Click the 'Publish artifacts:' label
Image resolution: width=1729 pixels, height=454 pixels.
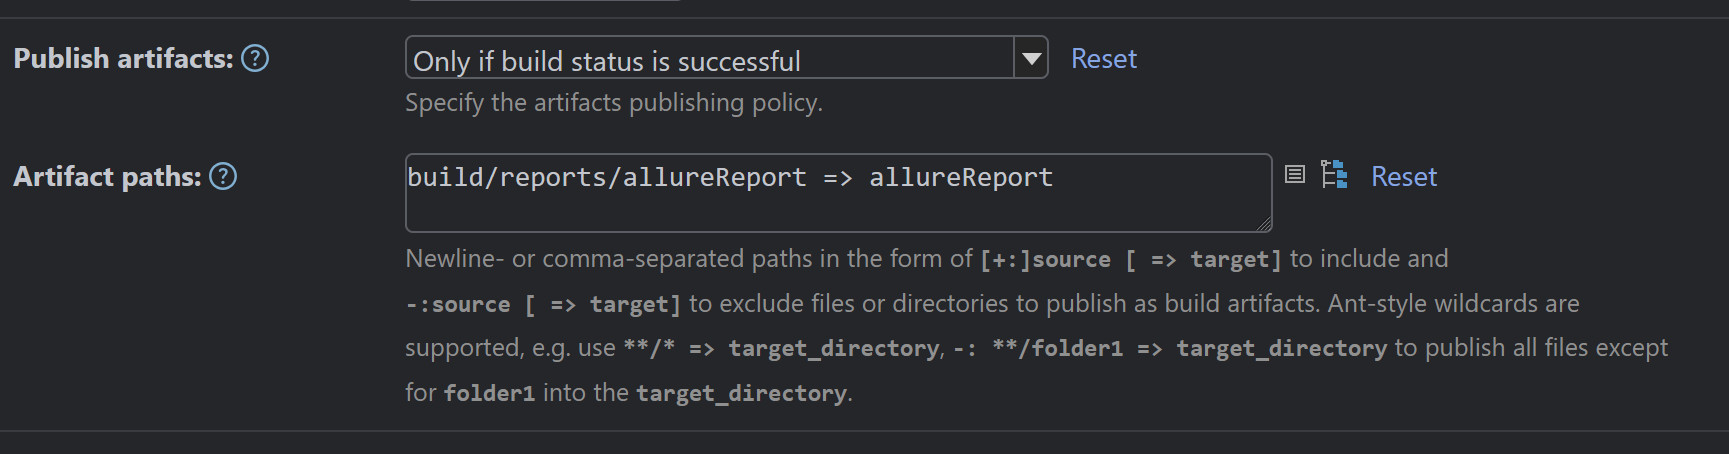(123, 59)
